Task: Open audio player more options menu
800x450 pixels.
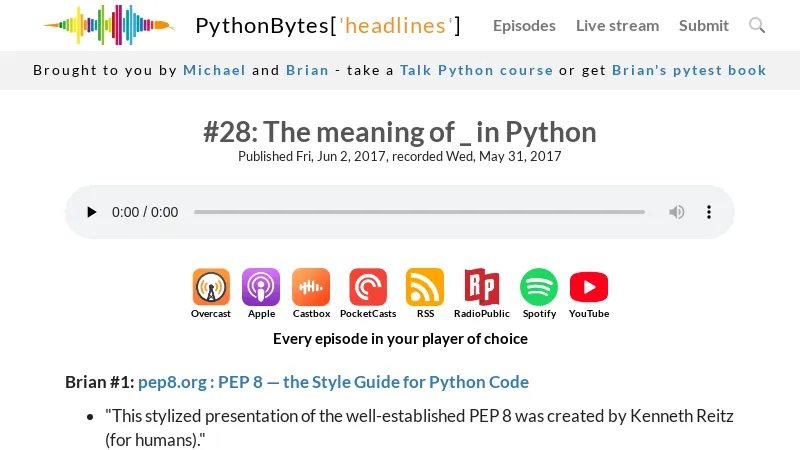Action: [709, 212]
